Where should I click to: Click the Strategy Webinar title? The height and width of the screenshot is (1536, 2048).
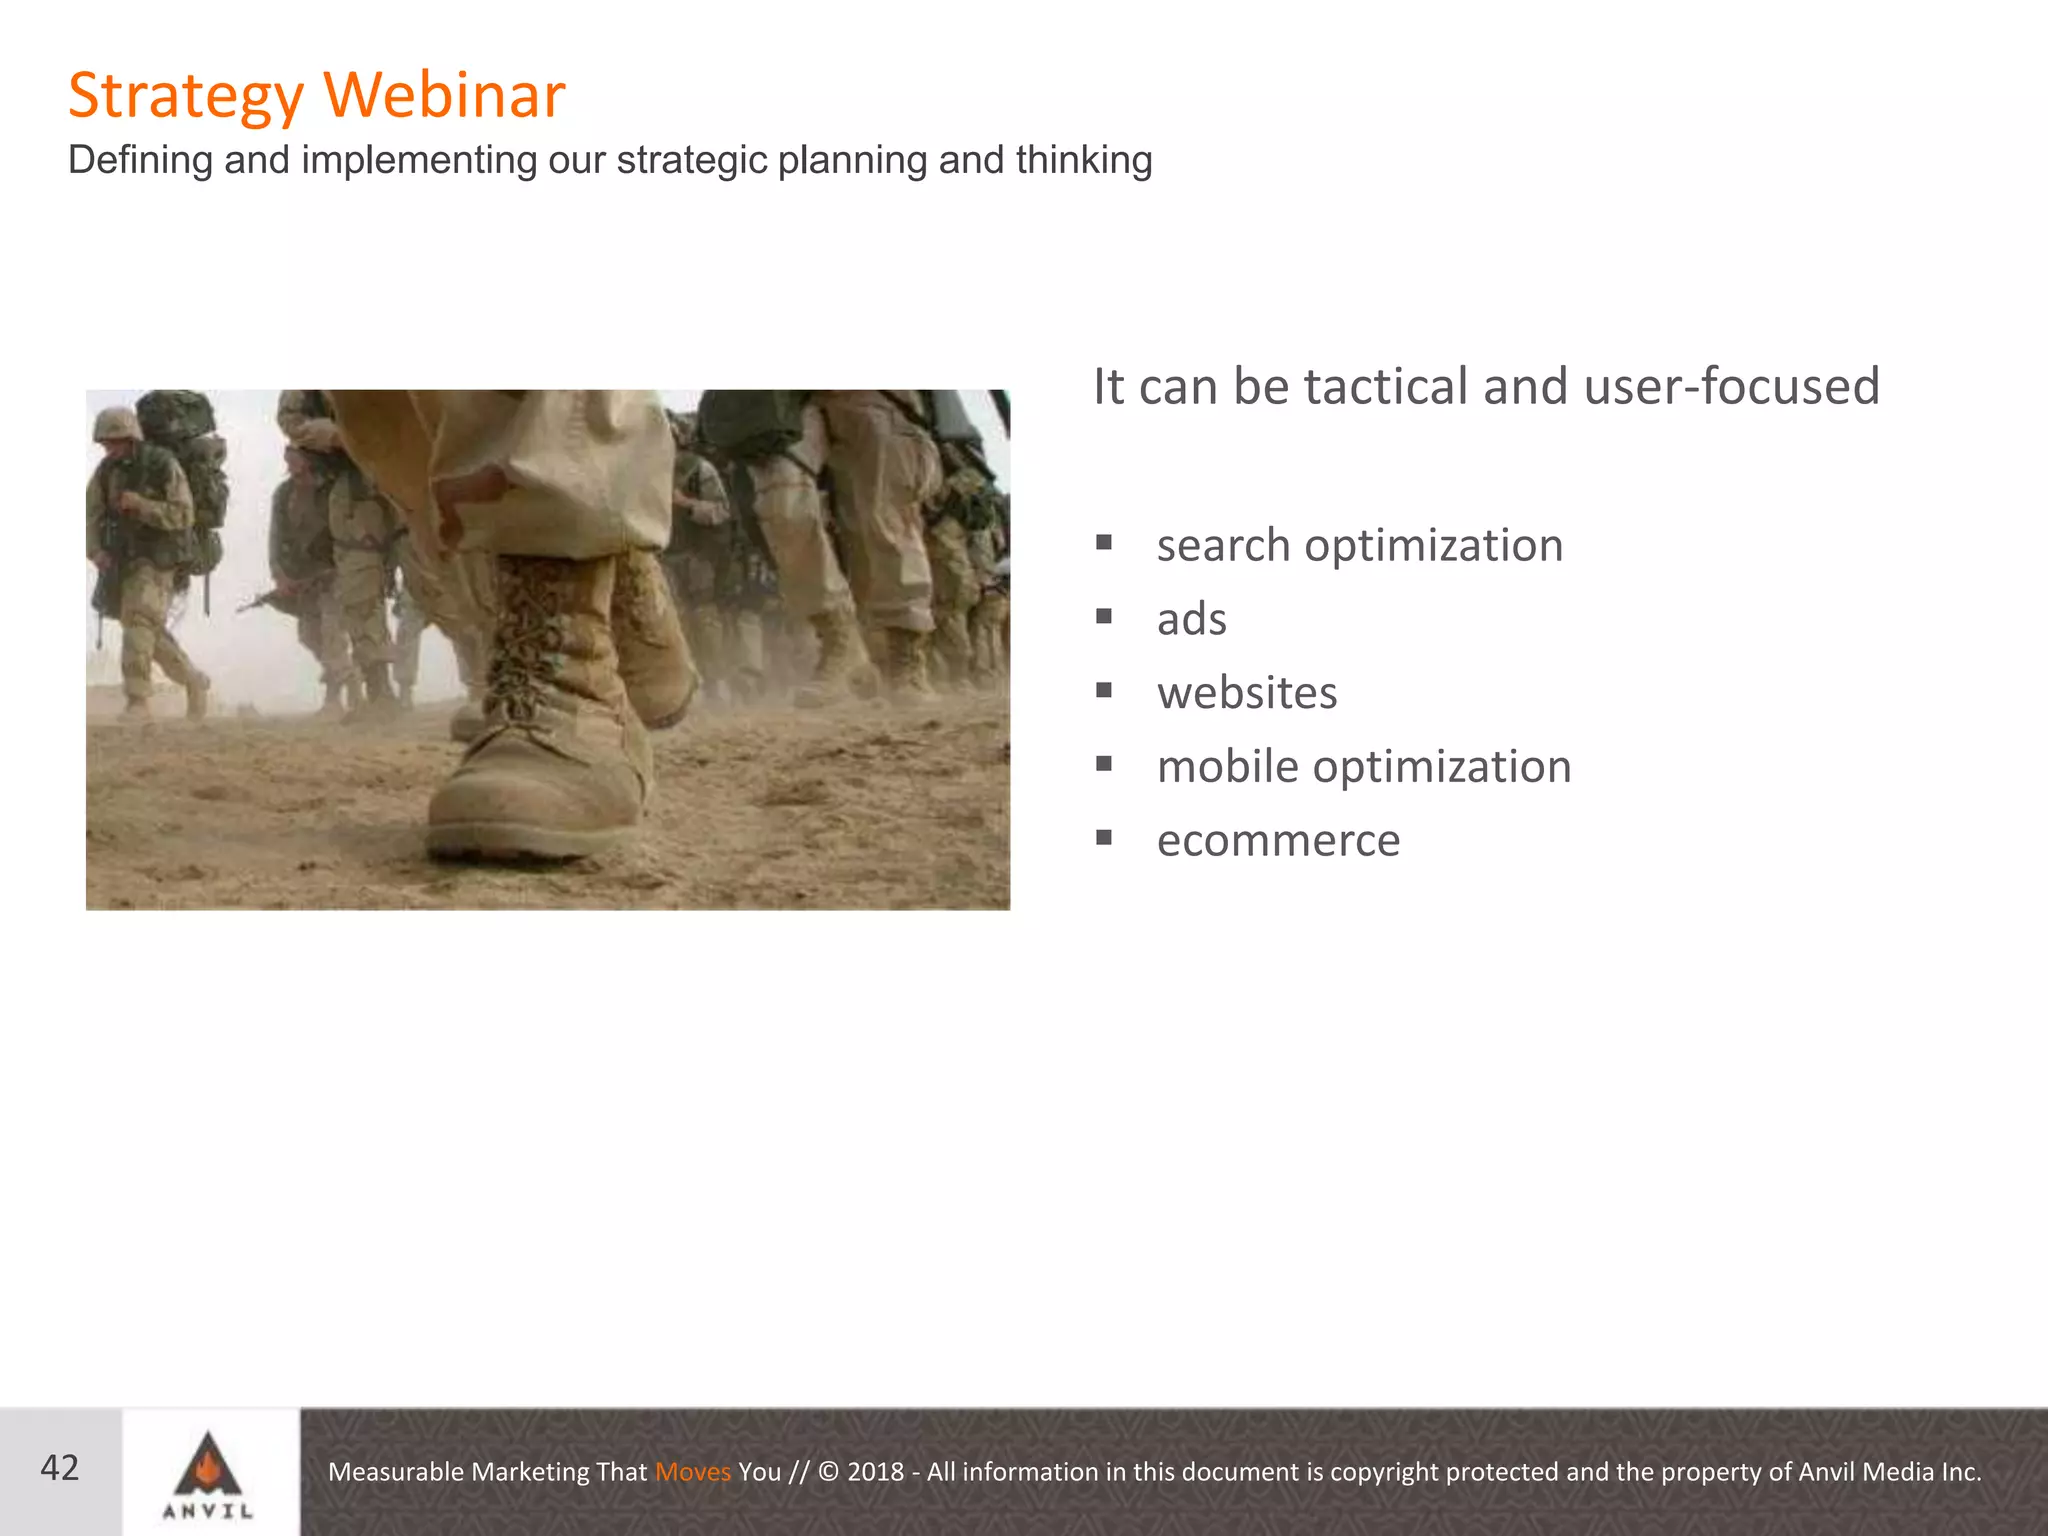316,95
